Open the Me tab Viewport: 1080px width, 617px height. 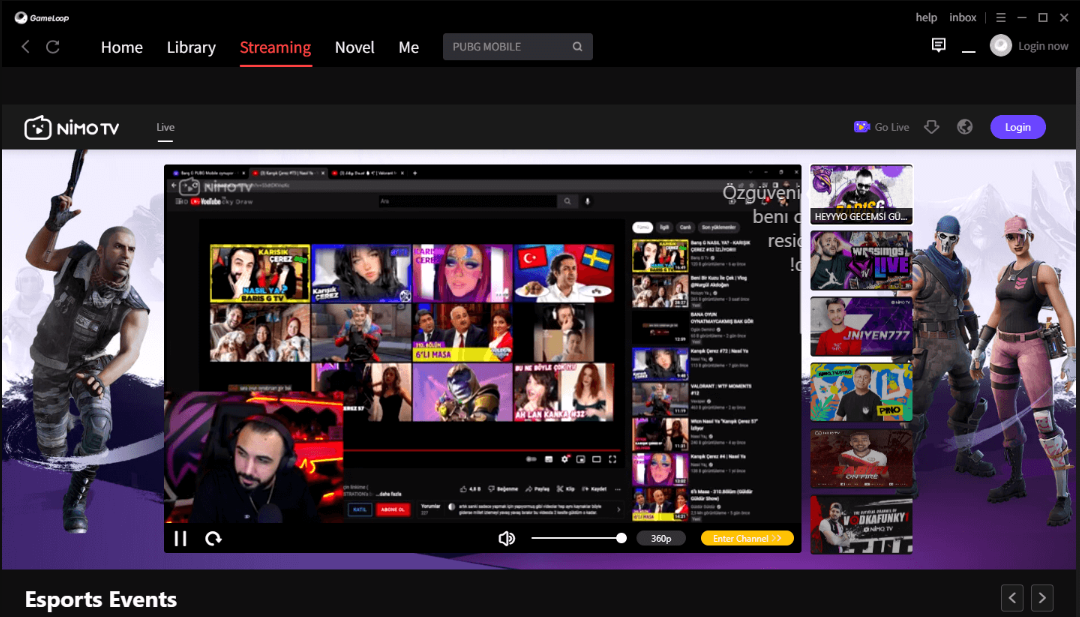408,47
